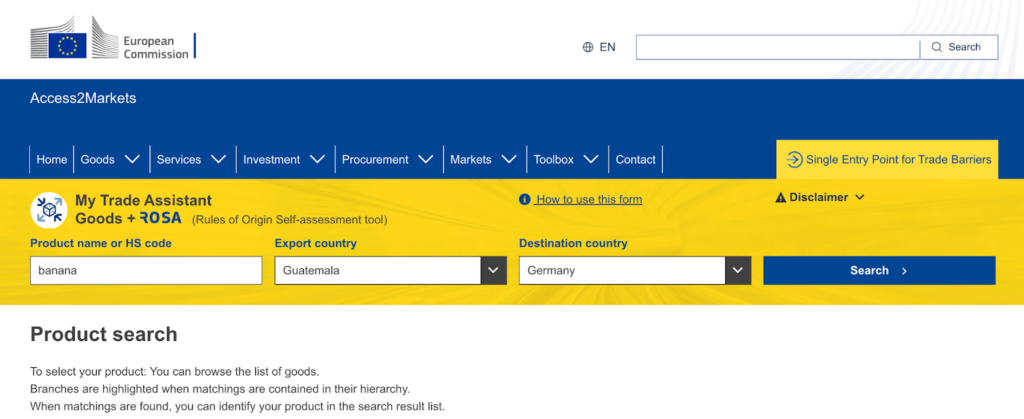Open the EN language selector

pos(600,47)
